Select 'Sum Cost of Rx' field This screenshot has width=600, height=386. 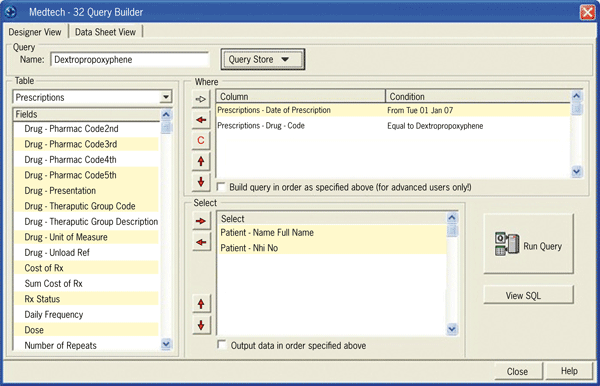coord(86,284)
